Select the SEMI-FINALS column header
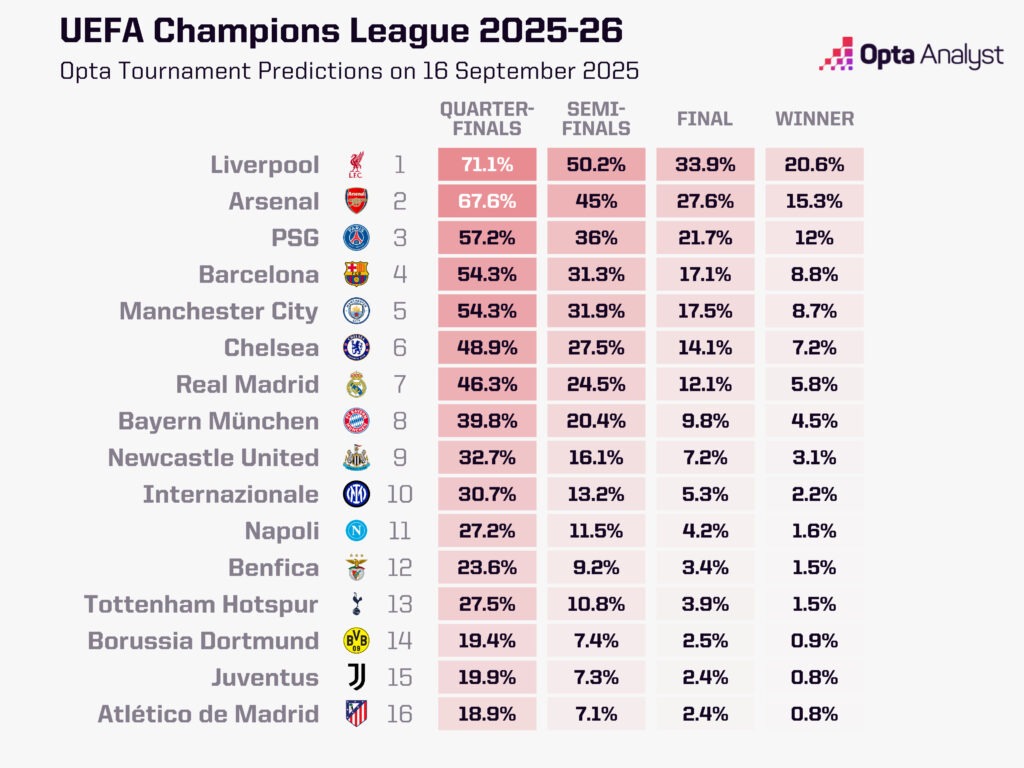Viewport: 1024px width, 768px height. [597, 119]
